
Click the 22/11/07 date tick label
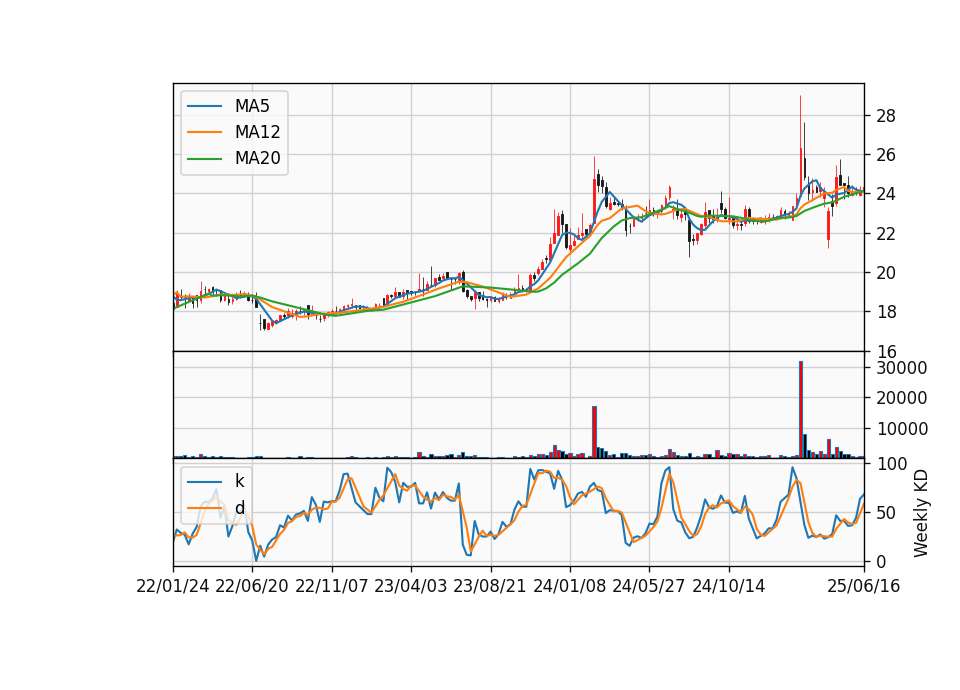[332, 587]
